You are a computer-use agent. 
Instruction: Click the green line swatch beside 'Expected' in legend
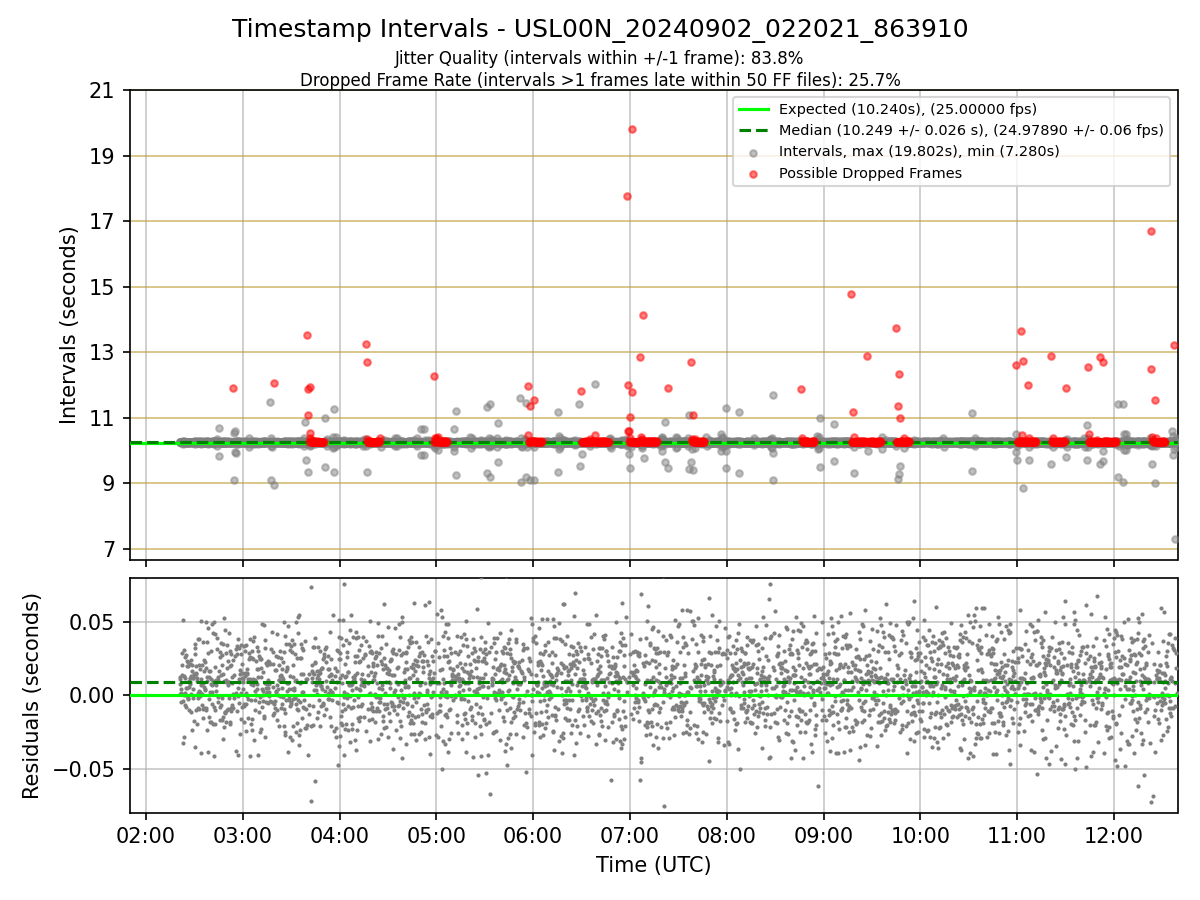pyautogui.click(x=754, y=110)
